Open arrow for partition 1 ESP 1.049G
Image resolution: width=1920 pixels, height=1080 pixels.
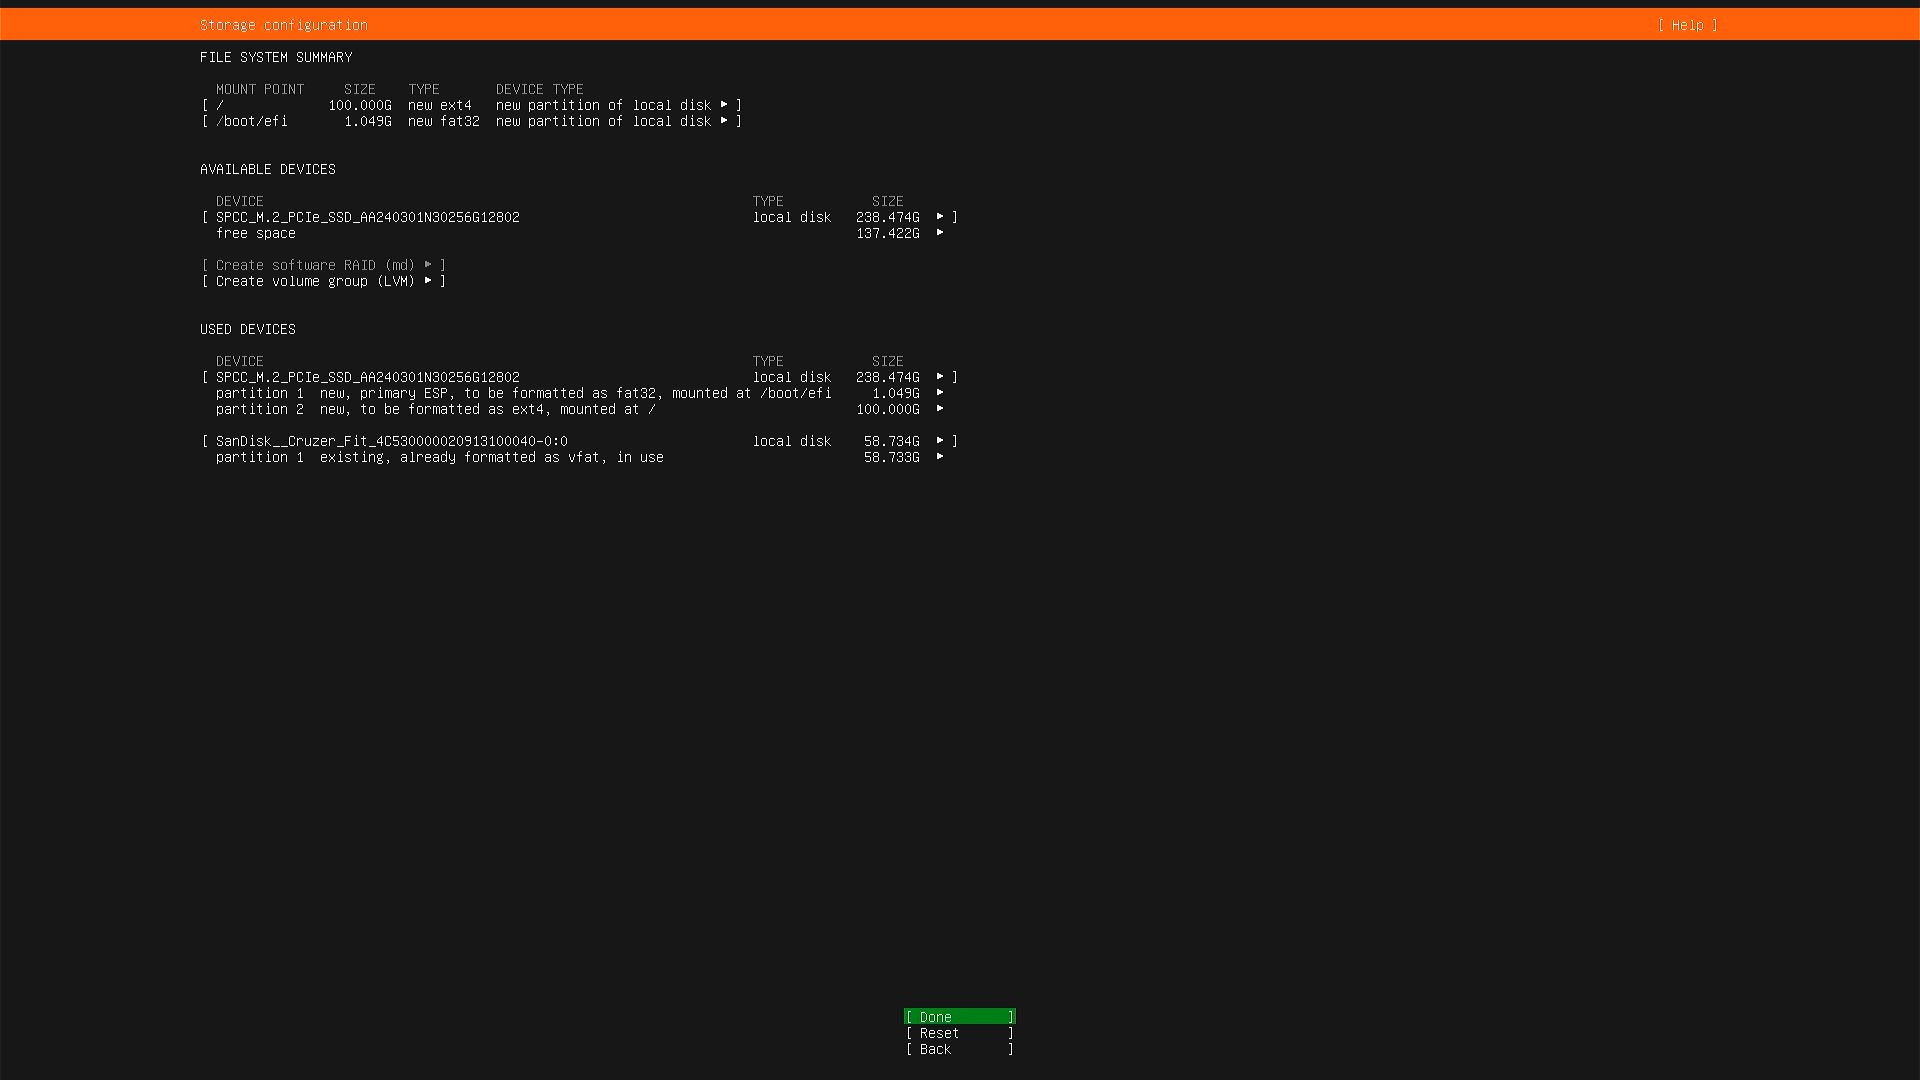[940, 393]
